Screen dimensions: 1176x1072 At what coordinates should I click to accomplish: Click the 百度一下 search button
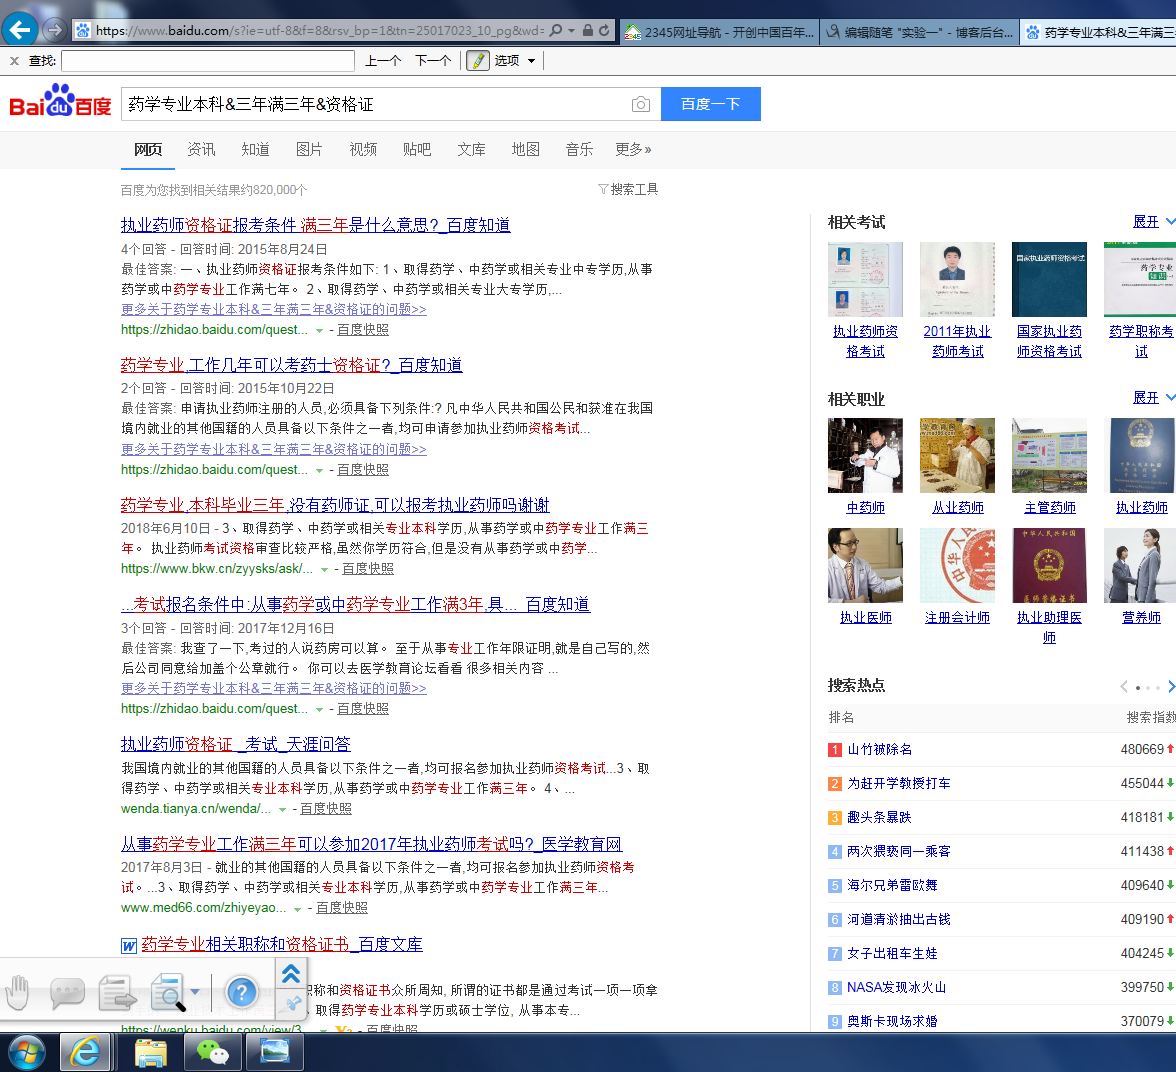tap(710, 104)
